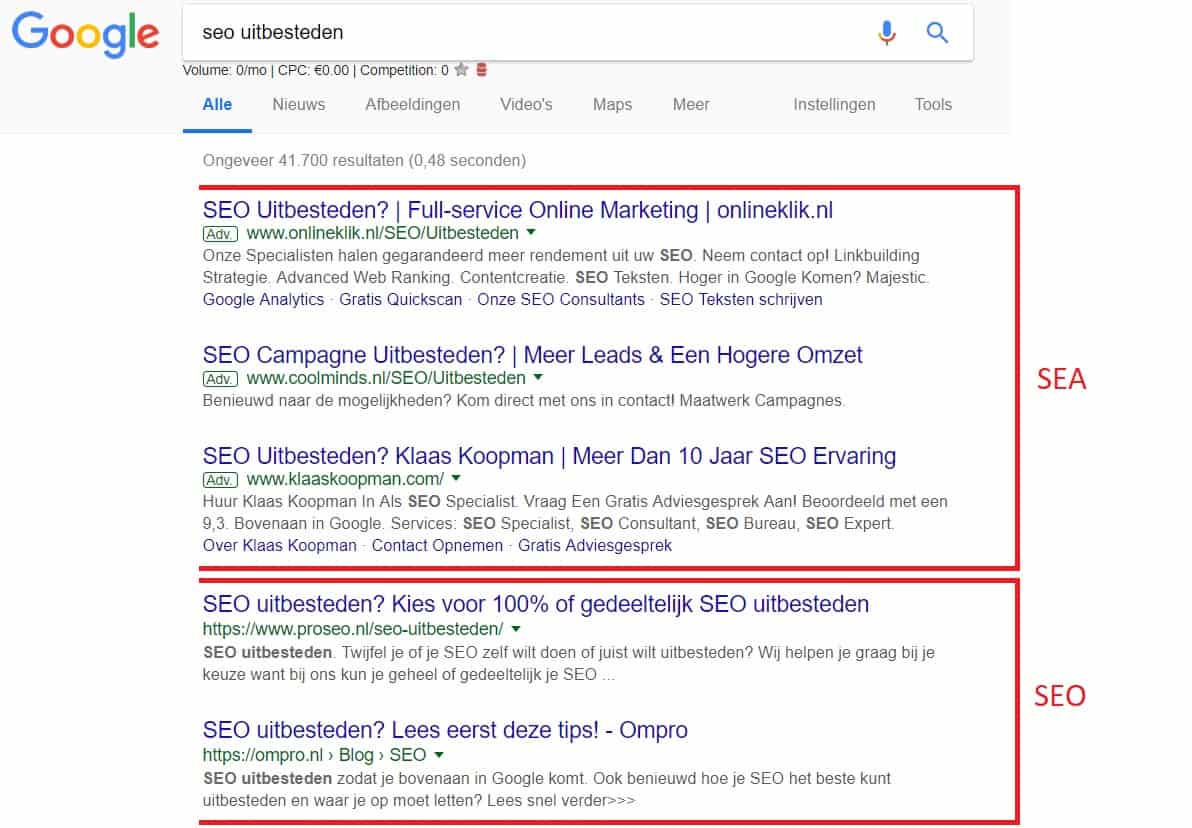This screenshot has width=1192, height=828.
Task: Focus the search box containing 'seo uitbesteden'
Action: pos(520,33)
